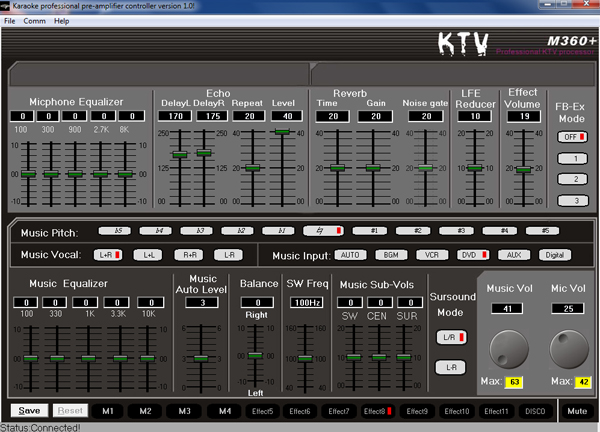
Task: Turn FB-Ex Mode to OFF
Action: (x=572, y=136)
